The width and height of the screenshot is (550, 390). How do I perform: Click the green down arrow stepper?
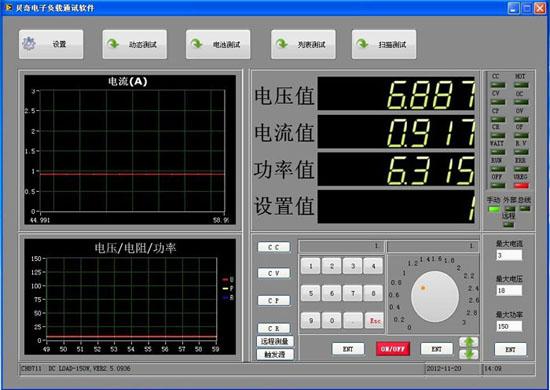coord(469,354)
